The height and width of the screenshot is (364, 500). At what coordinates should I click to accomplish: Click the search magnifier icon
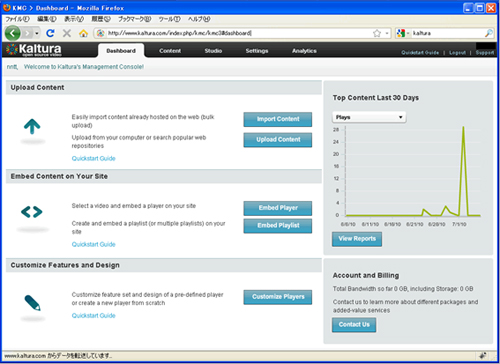[489, 33]
